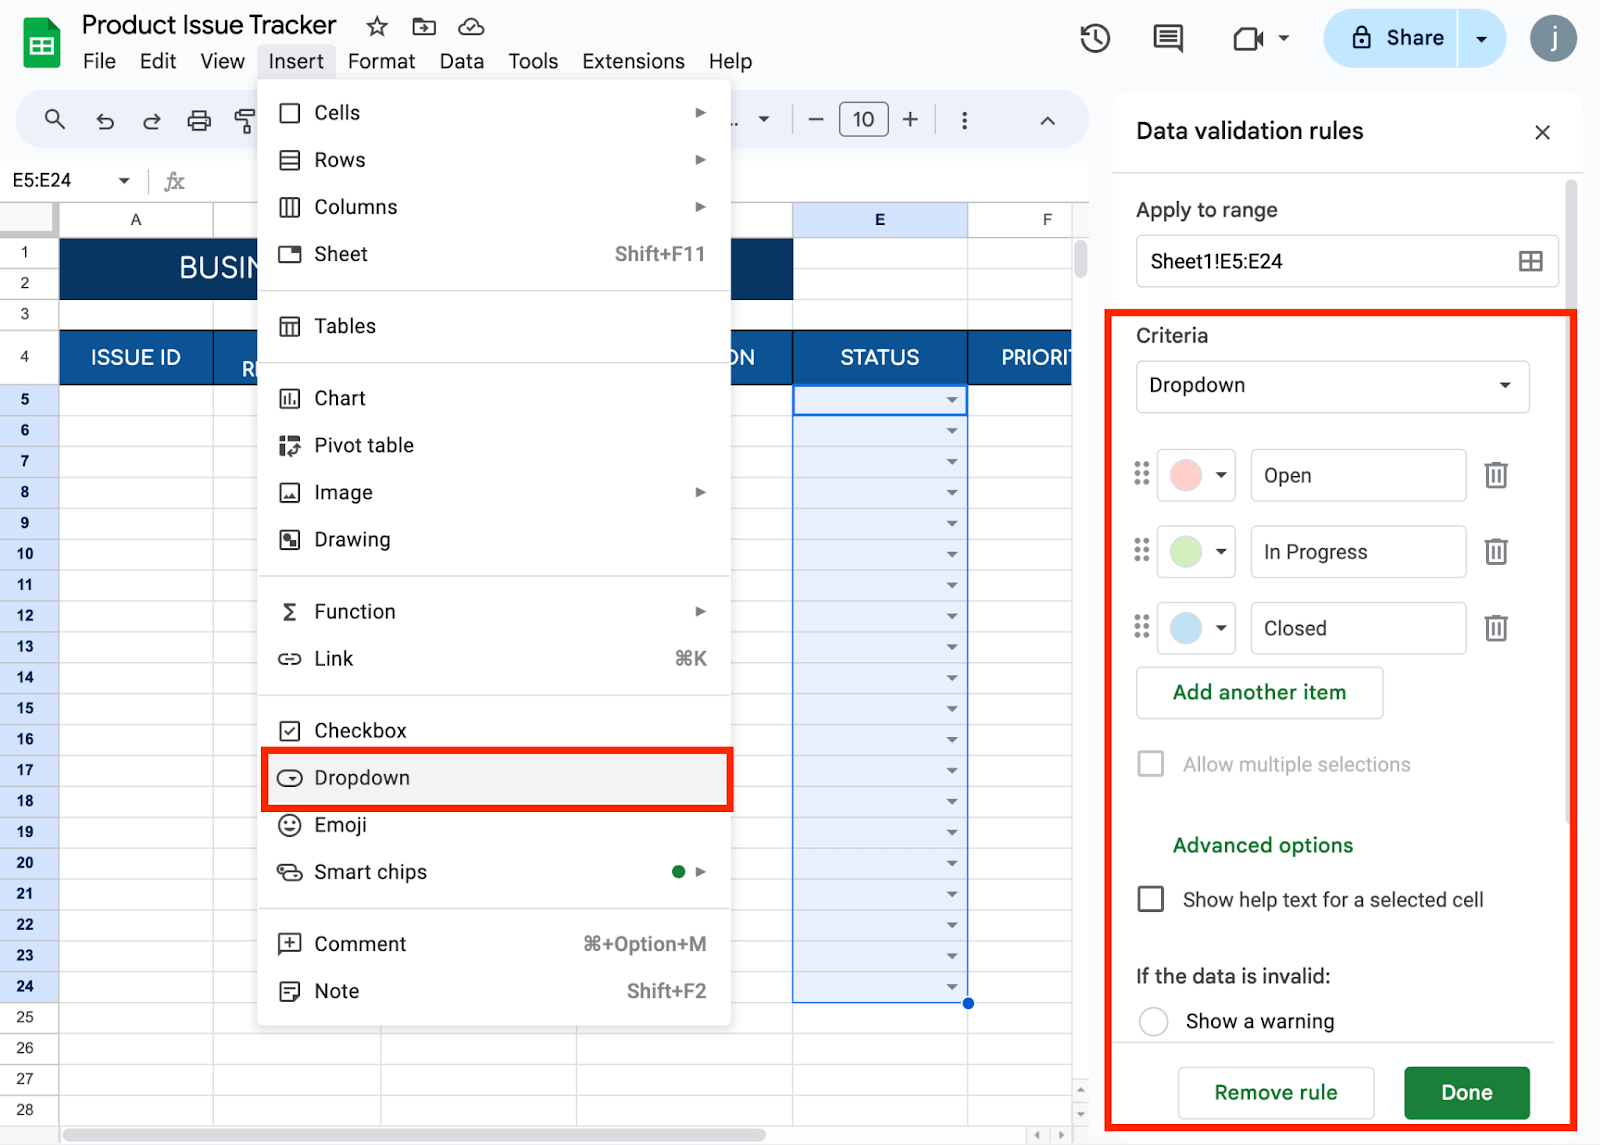Delete the 'Closed' item with trash icon
Screen dimensions: 1600x1145
tap(1495, 628)
